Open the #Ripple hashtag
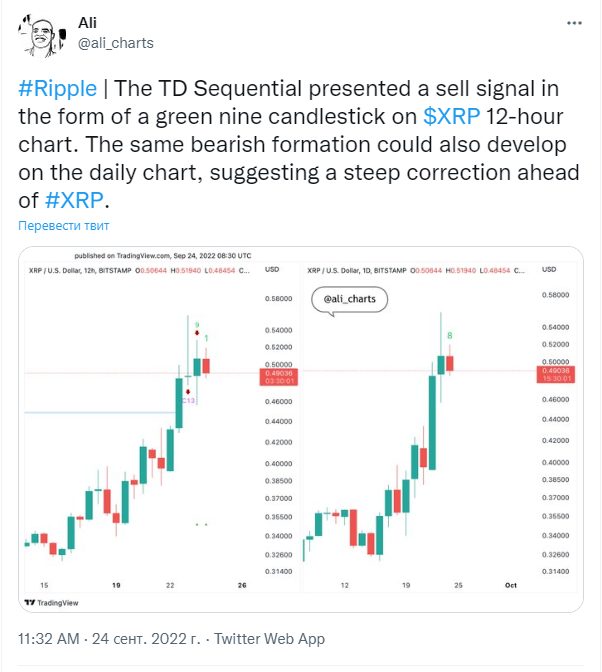This screenshot has height=672, width=602. (x=57, y=89)
